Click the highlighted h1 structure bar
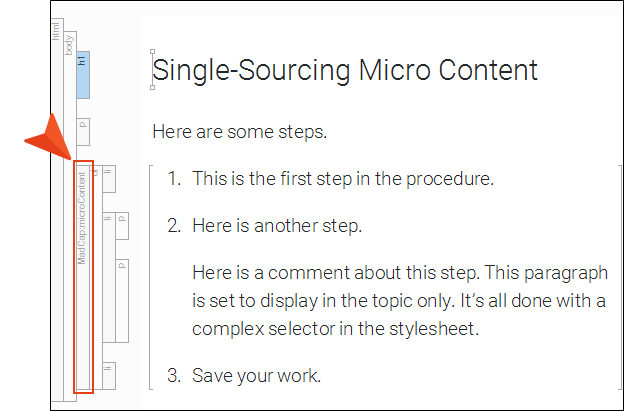The height and width of the screenshot is (411, 624). coord(83,75)
